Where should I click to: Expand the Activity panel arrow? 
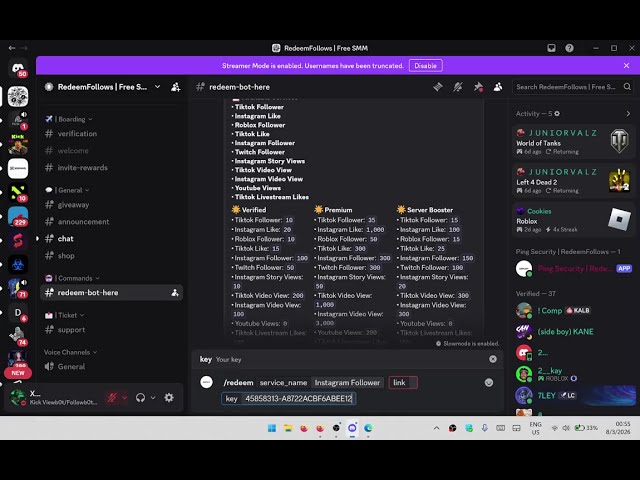tap(628, 114)
